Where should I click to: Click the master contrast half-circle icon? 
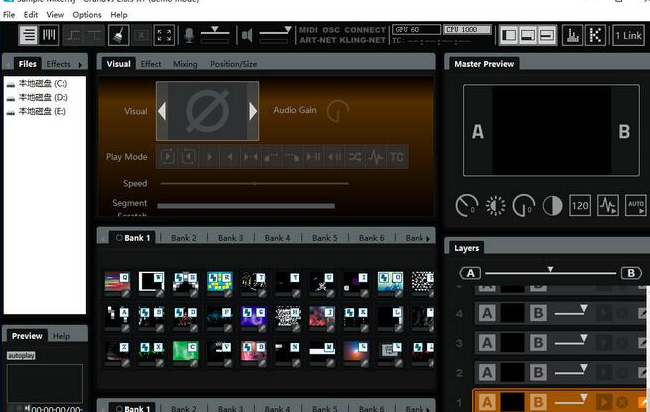(553, 205)
